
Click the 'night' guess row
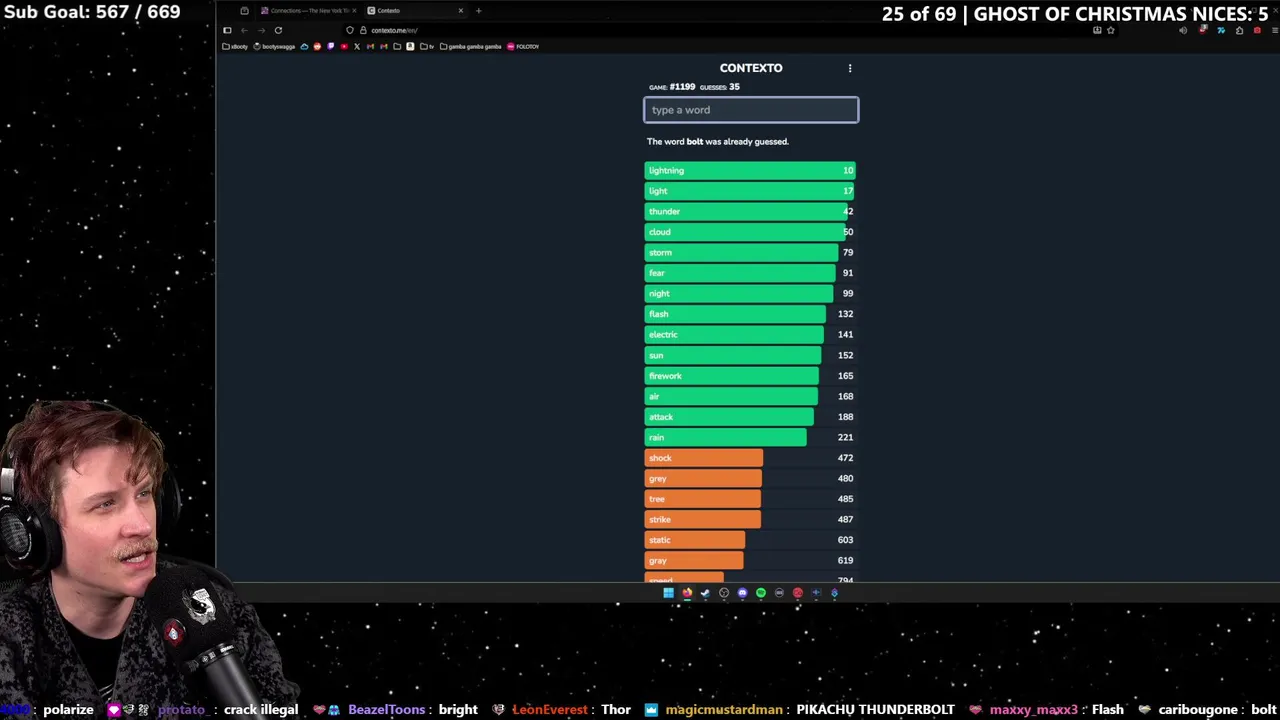point(750,293)
